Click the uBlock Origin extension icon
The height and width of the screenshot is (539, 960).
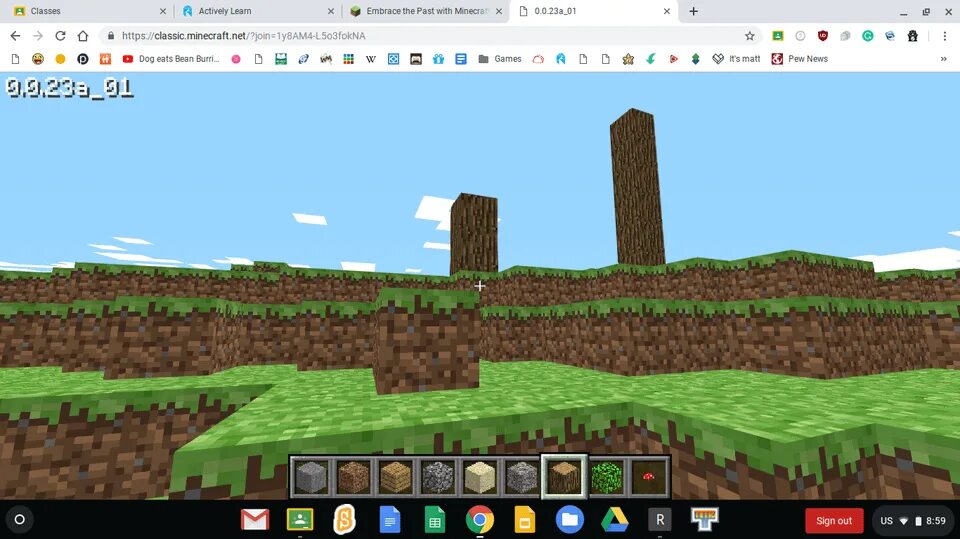[822, 36]
